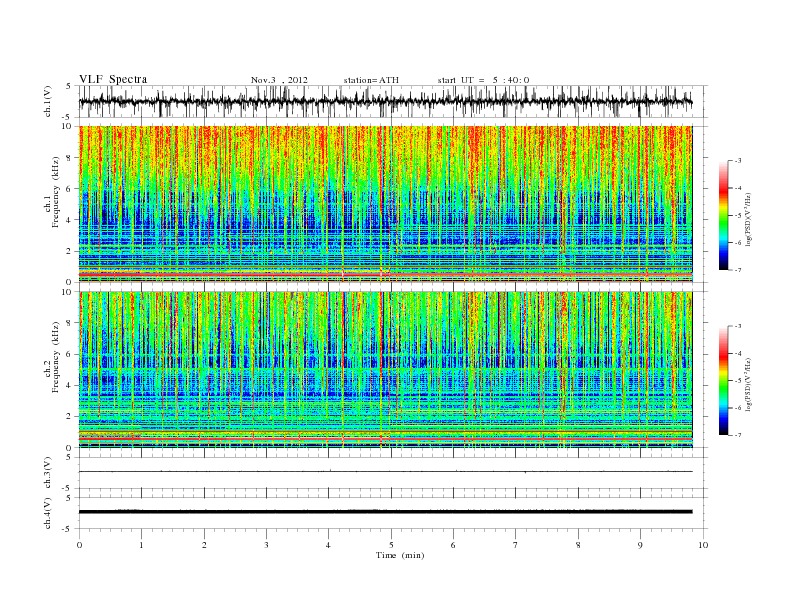Click the 0 tick label on Time axis

(79, 545)
